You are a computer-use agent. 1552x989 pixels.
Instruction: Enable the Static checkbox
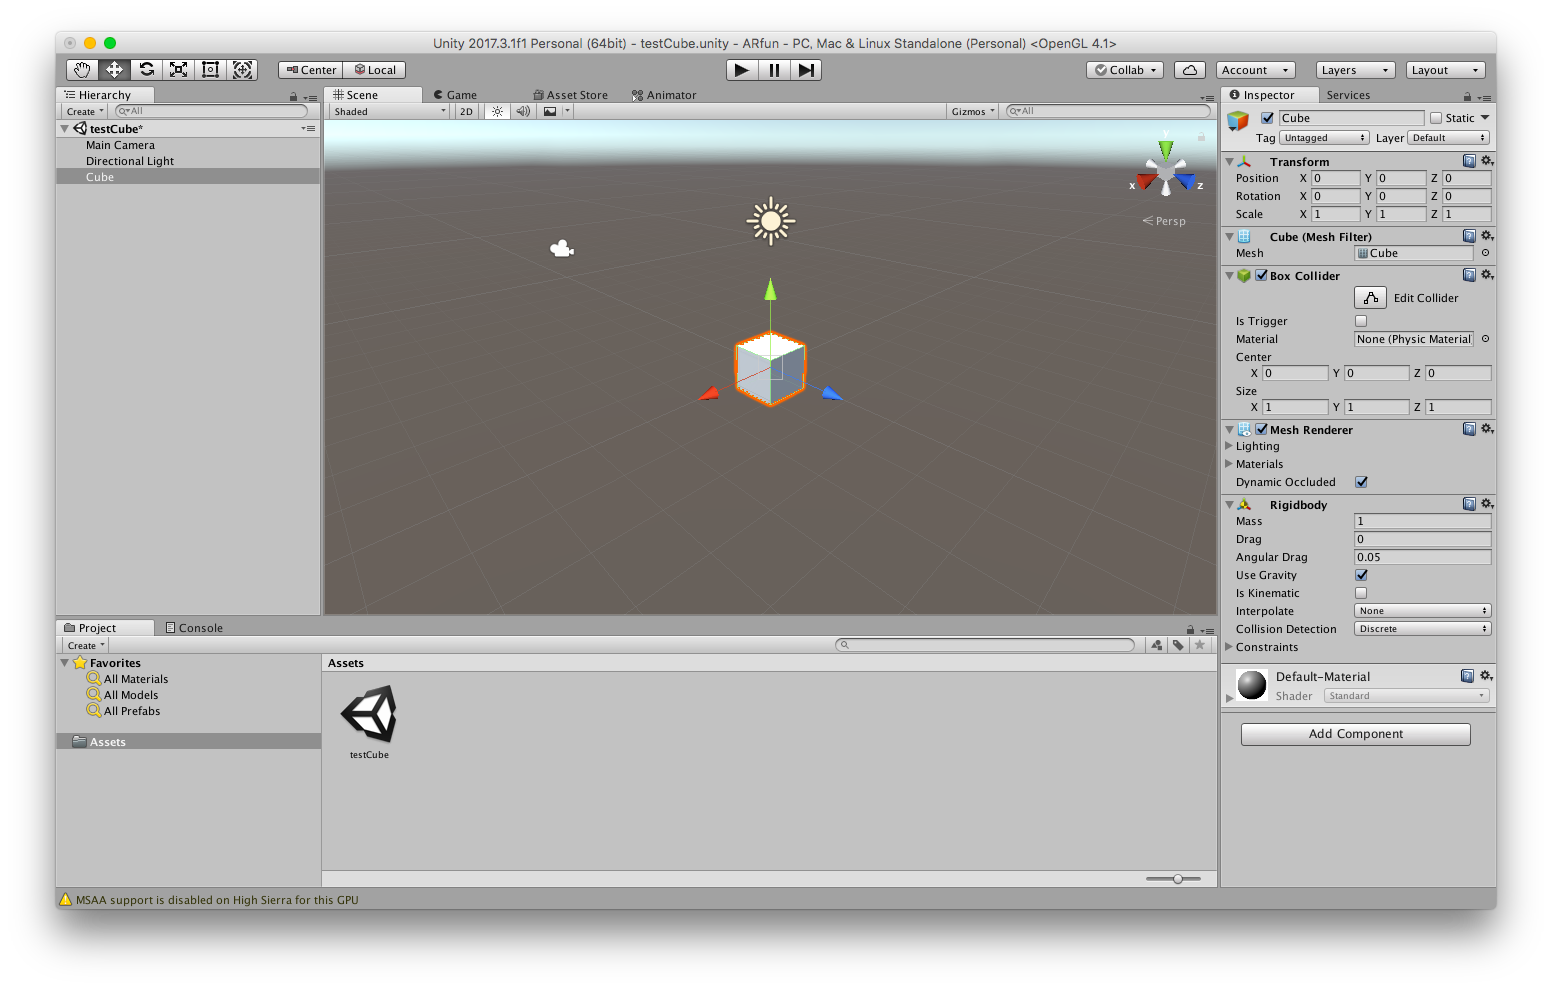(x=1436, y=118)
